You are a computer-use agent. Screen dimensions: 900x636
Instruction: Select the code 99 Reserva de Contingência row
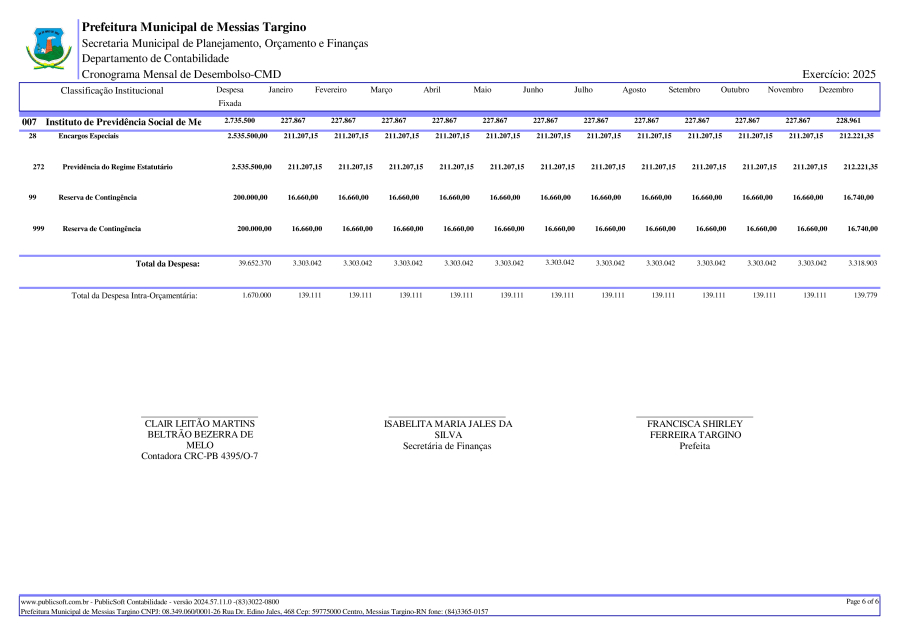click(97, 198)
